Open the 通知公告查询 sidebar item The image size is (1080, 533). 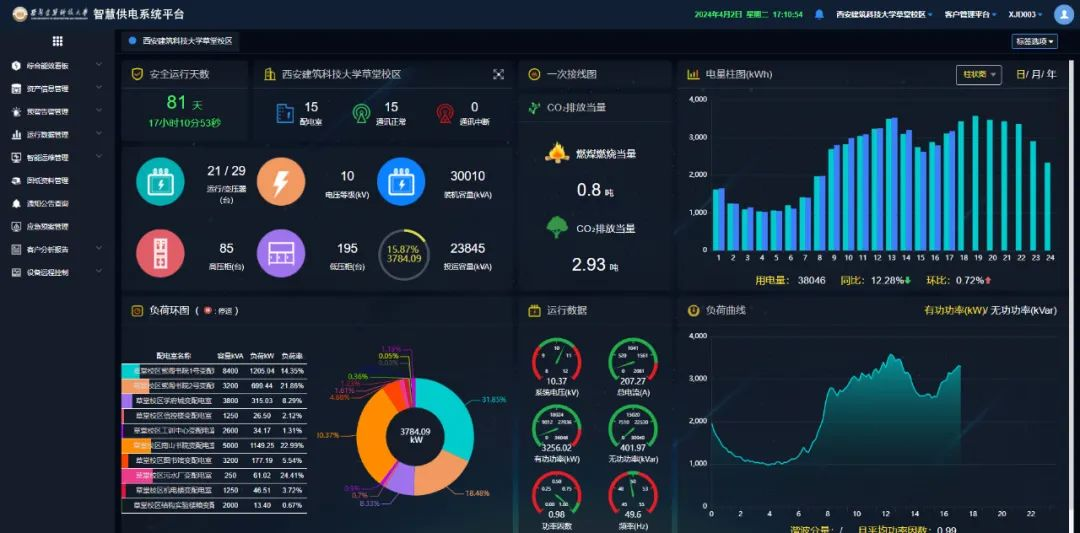[56, 203]
